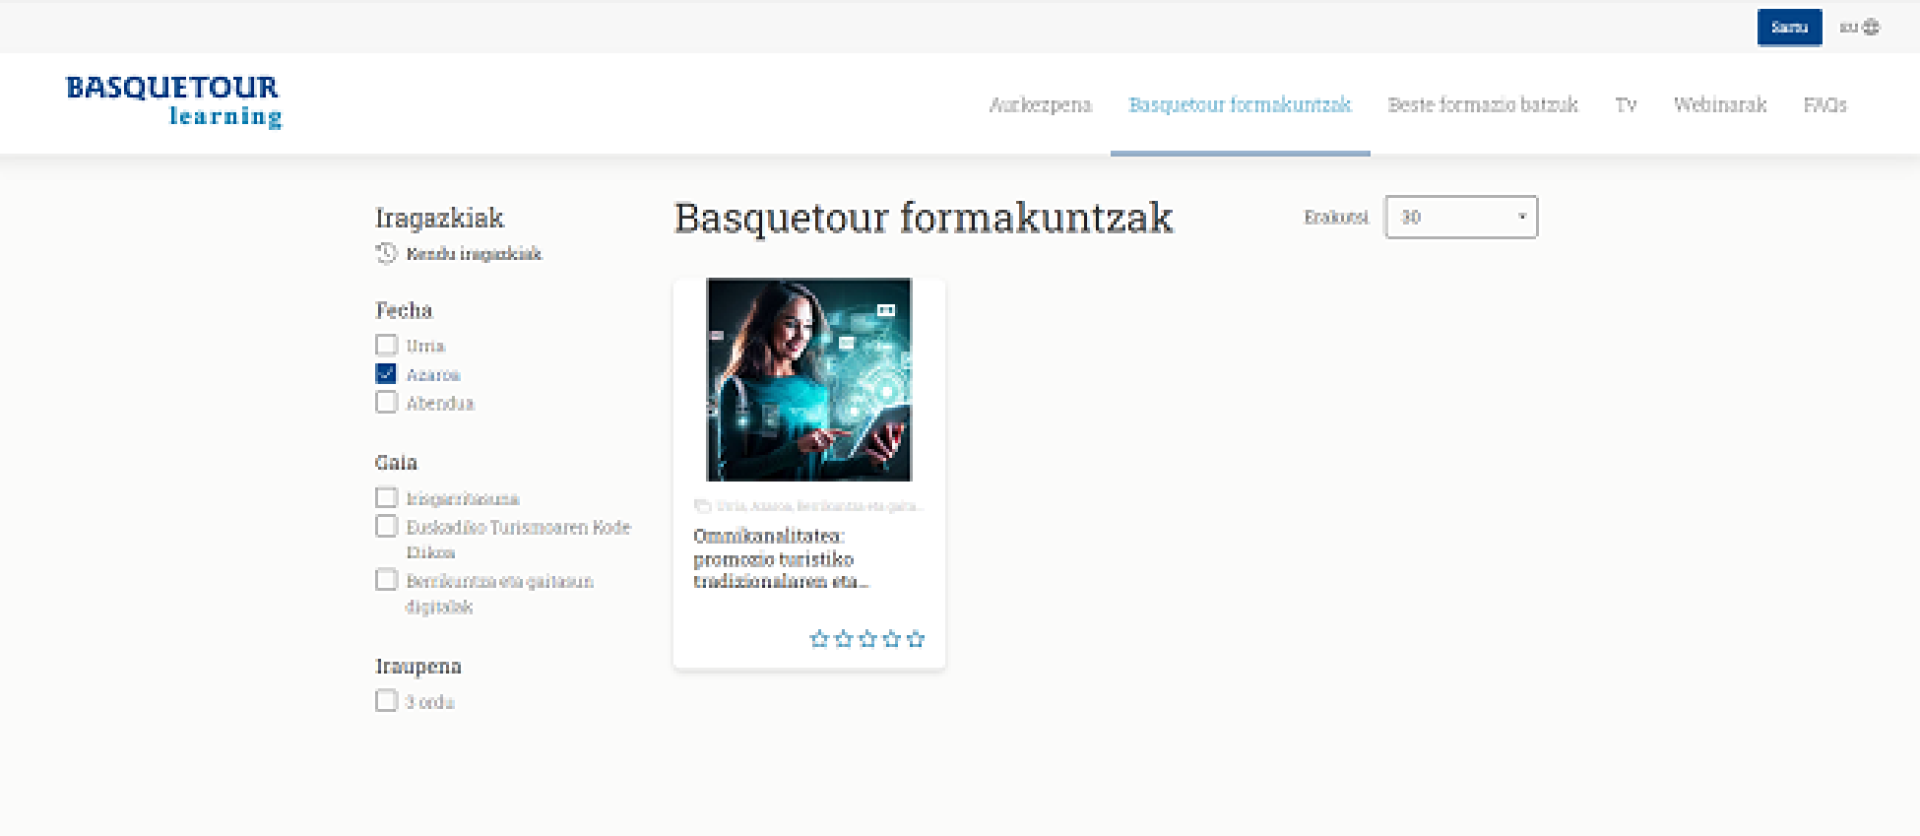This screenshot has width=1920, height=836.
Task: Uncheck the Azaroa date filter
Action: tap(386, 374)
